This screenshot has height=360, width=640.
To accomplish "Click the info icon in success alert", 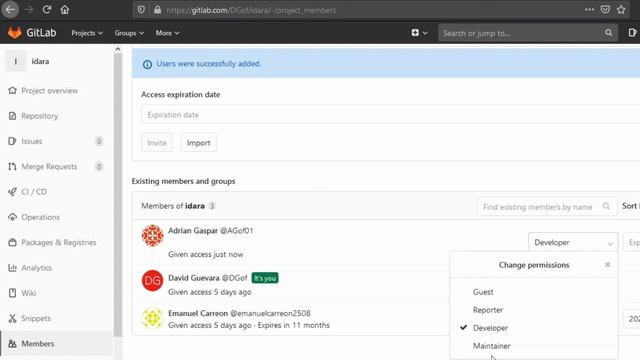I will point(147,64).
